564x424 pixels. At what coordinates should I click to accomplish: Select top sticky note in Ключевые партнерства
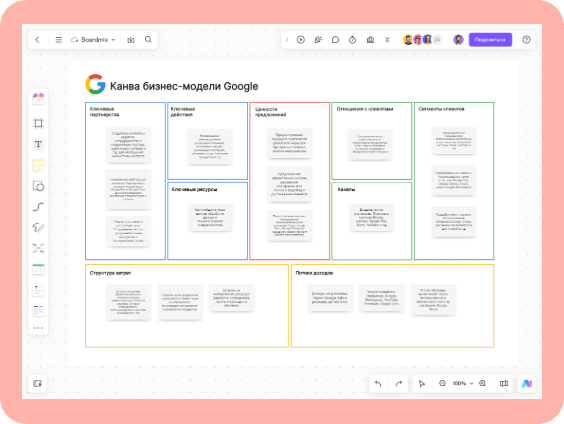pos(128,145)
